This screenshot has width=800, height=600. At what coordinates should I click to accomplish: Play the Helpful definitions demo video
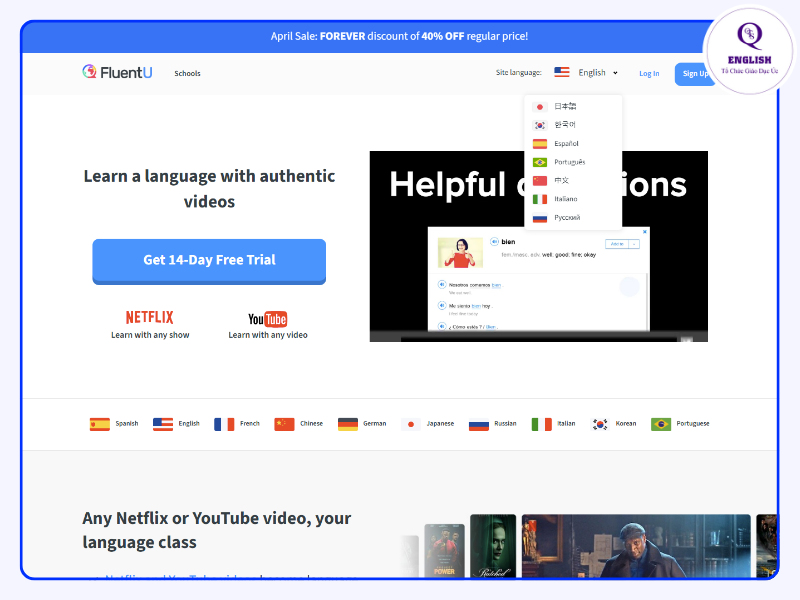(x=538, y=246)
